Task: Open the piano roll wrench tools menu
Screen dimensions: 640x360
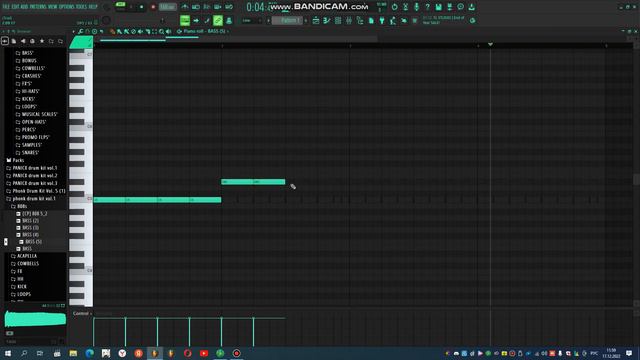Action: point(80,31)
